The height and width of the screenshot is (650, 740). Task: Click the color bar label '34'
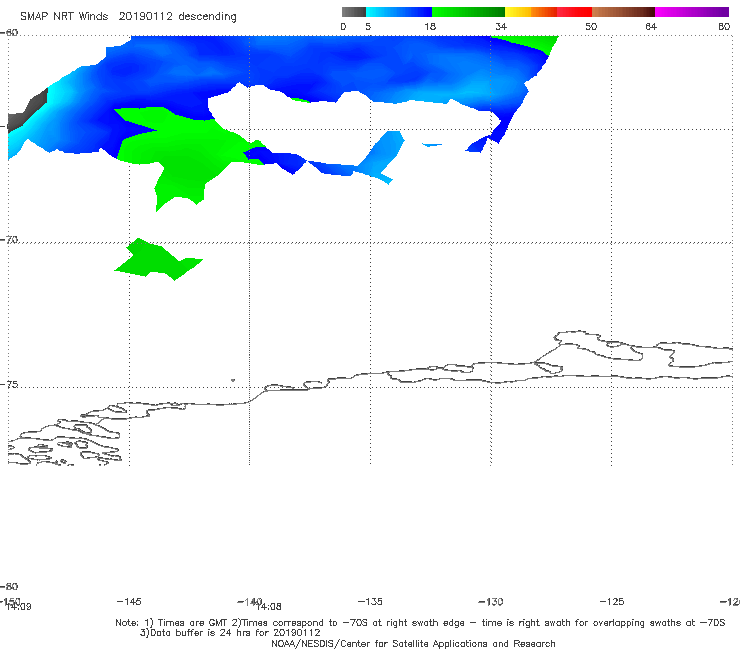click(501, 26)
